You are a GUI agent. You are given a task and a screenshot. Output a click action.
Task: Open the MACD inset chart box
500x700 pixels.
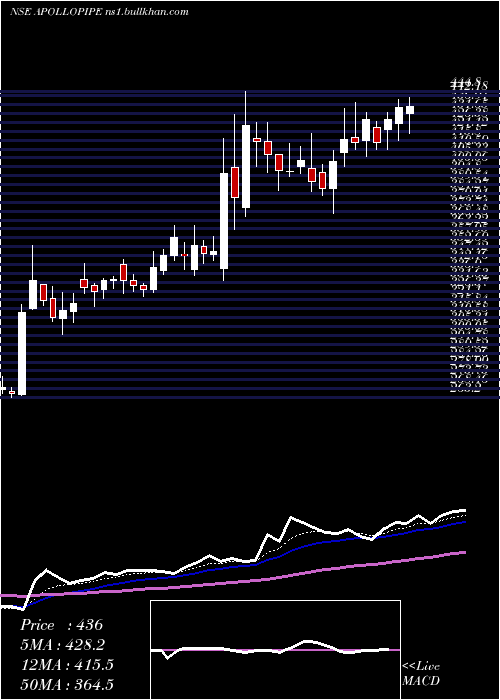275,650
